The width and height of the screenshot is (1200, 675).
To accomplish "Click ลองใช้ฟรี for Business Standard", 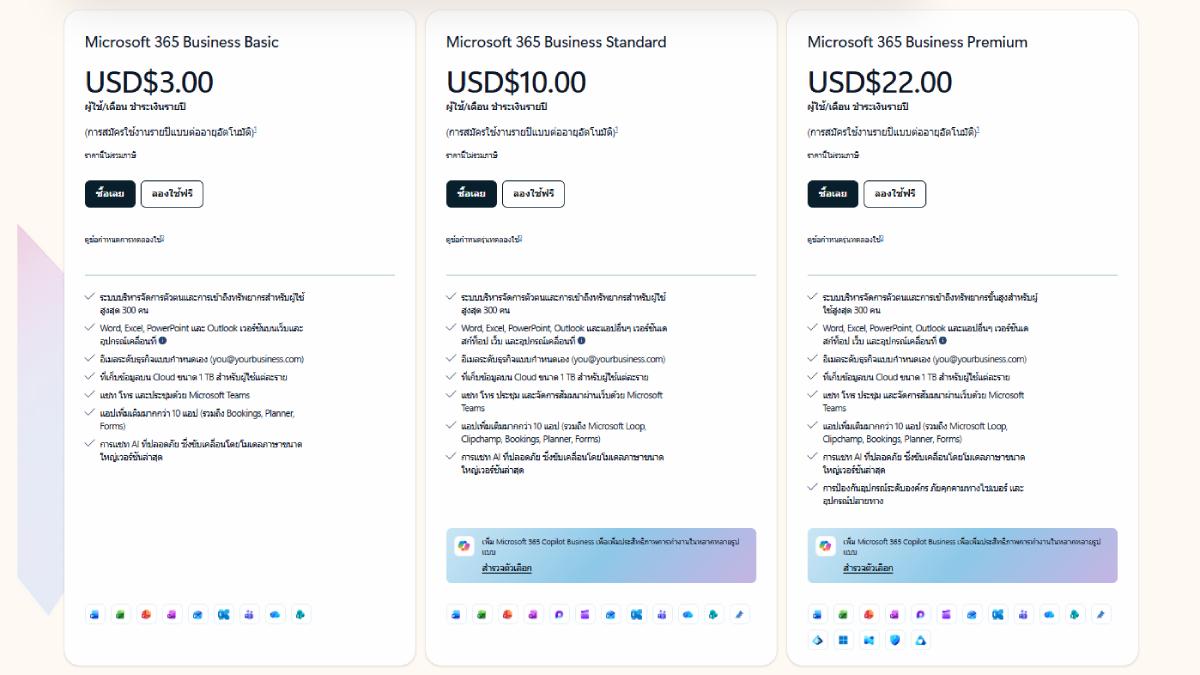I will click(x=533, y=194).
